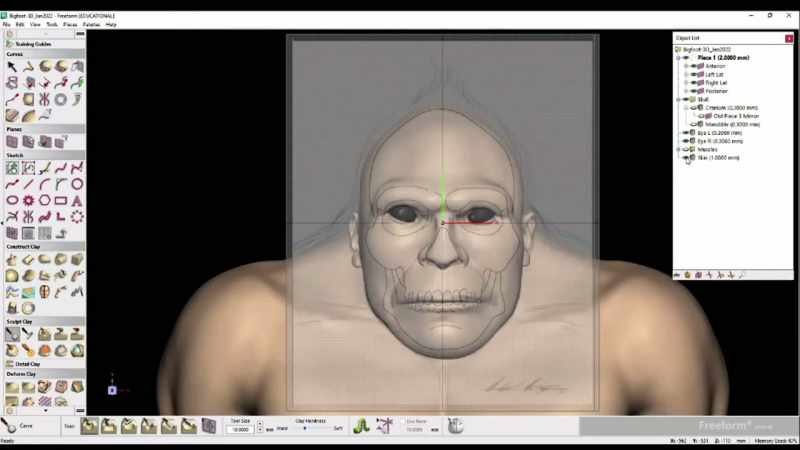Click the pink axis icon in bottom toolbar
The width and height of the screenshot is (800, 450).
pyautogui.click(x=385, y=426)
